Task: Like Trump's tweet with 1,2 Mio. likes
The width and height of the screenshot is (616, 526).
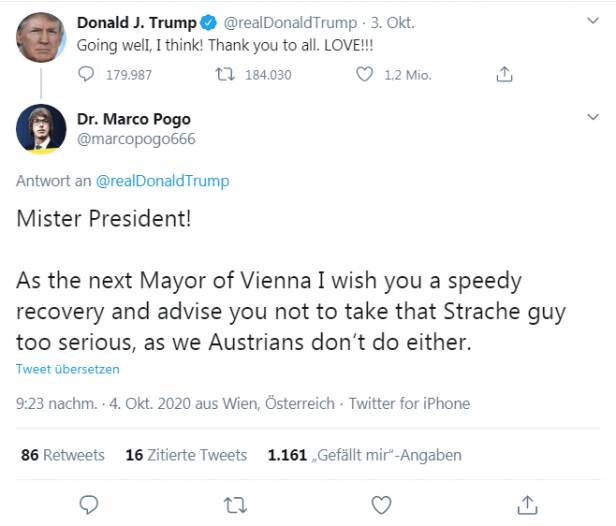Action: pyautogui.click(x=365, y=73)
